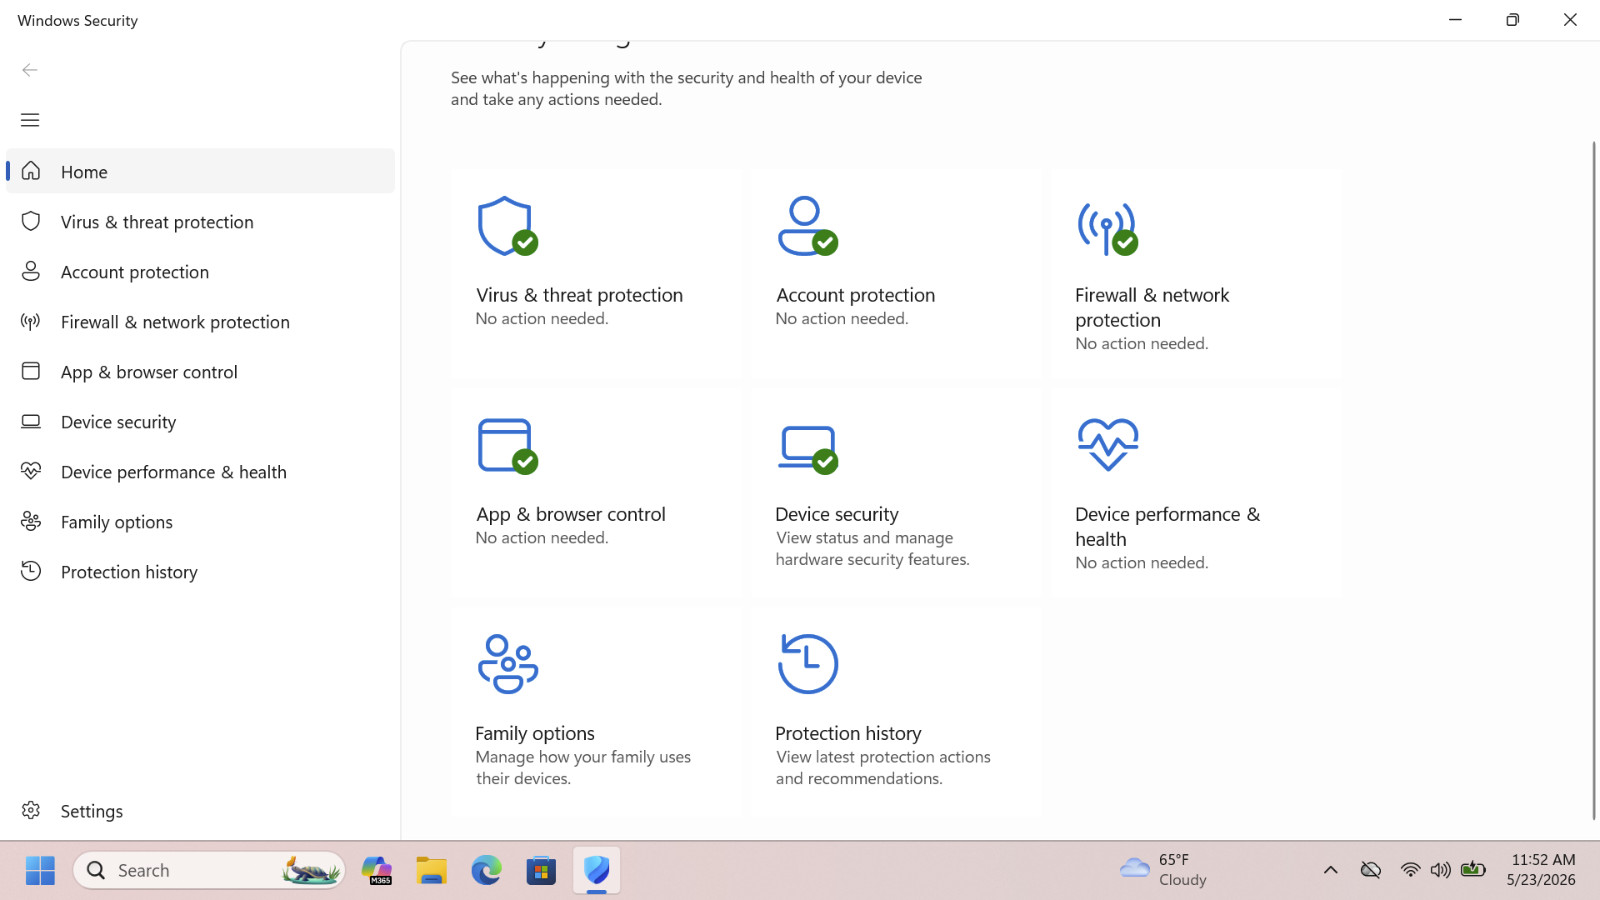Open the large Firewall & network antenna icon
The height and width of the screenshot is (900, 1600).
pos(1108,228)
